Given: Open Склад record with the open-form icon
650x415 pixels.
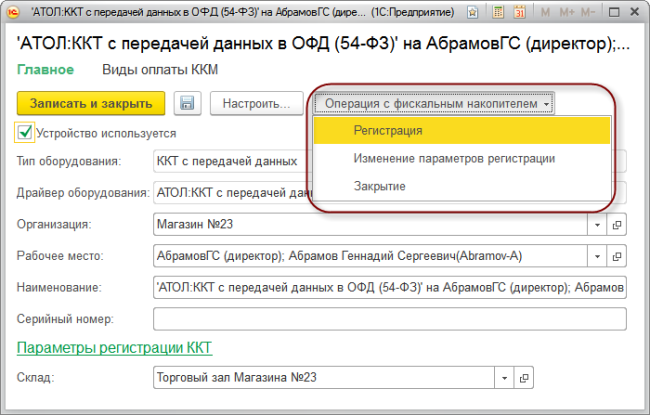Looking at the screenshot, I should point(524,378).
